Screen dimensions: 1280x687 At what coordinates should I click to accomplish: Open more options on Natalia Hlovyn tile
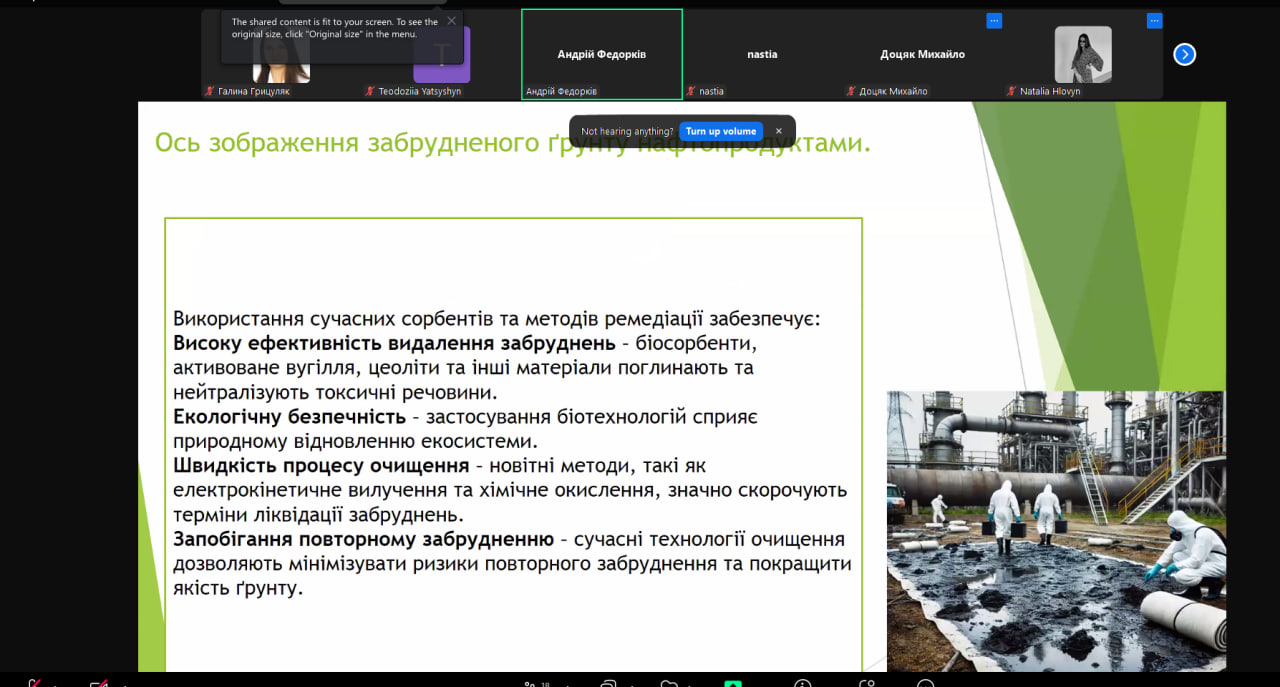tap(1154, 20)
